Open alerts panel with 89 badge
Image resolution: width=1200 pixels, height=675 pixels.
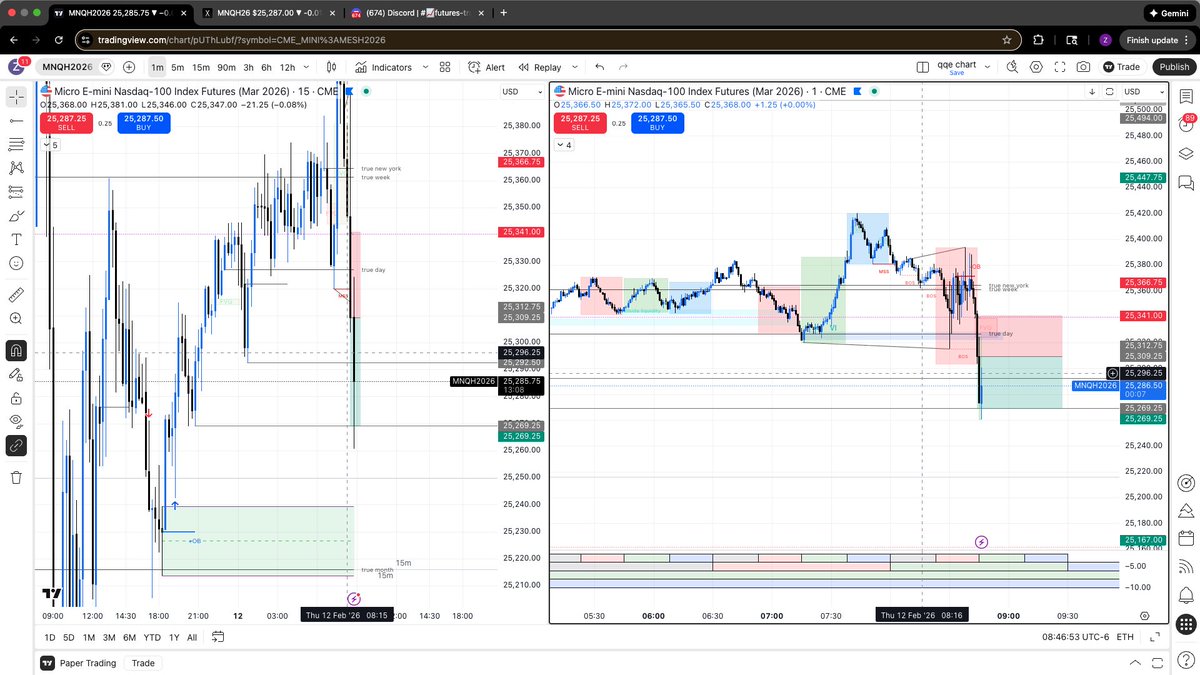pos(1185,125)
